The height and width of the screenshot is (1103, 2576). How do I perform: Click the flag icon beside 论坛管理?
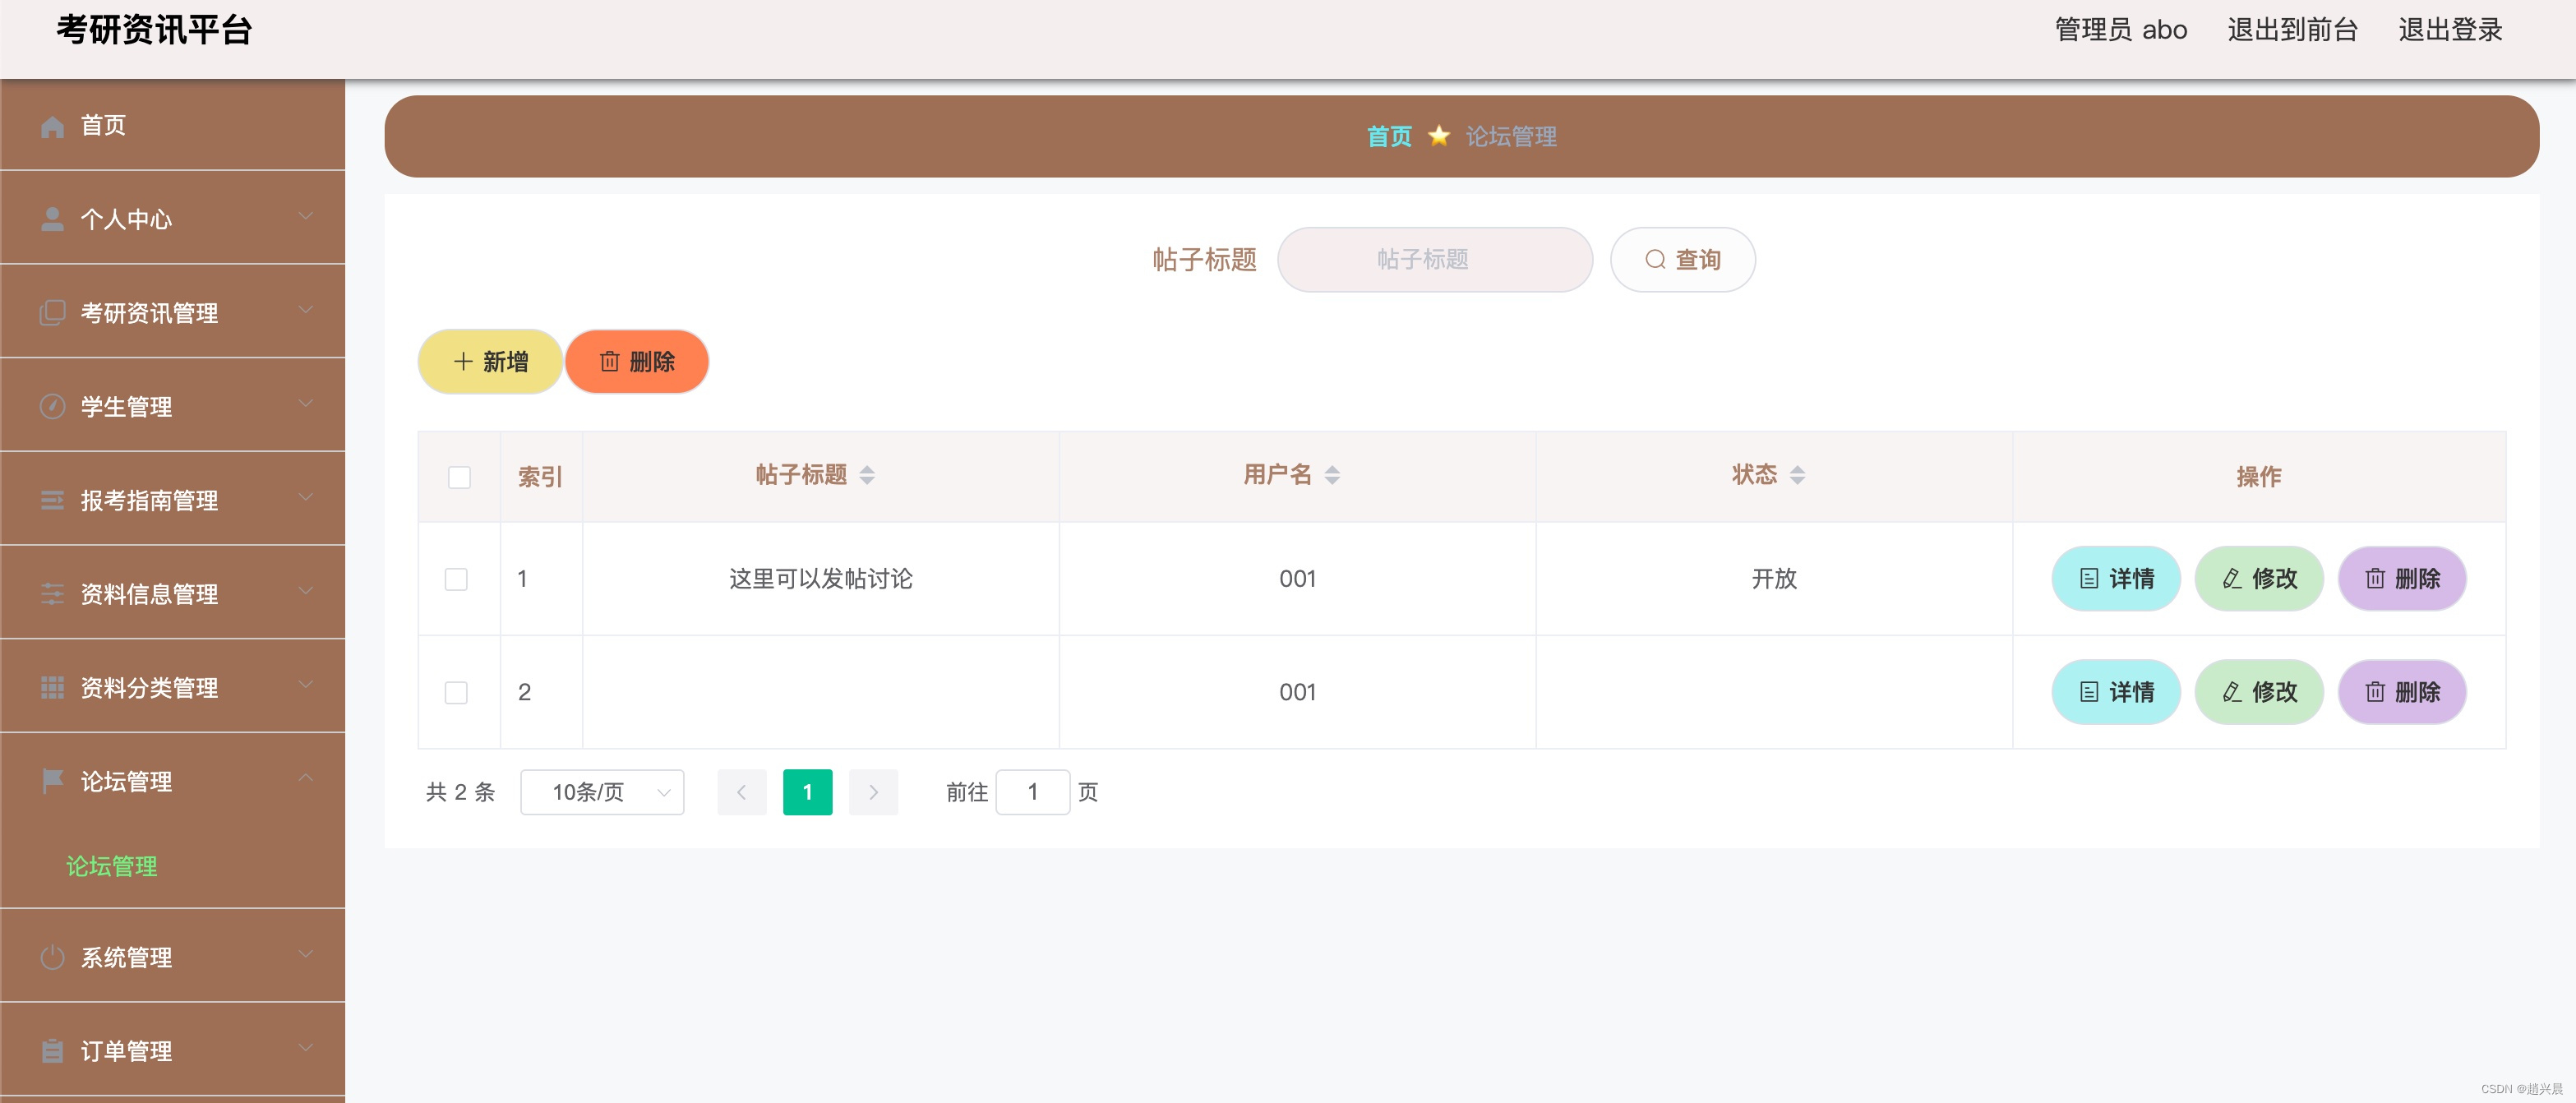click(52, 781)
